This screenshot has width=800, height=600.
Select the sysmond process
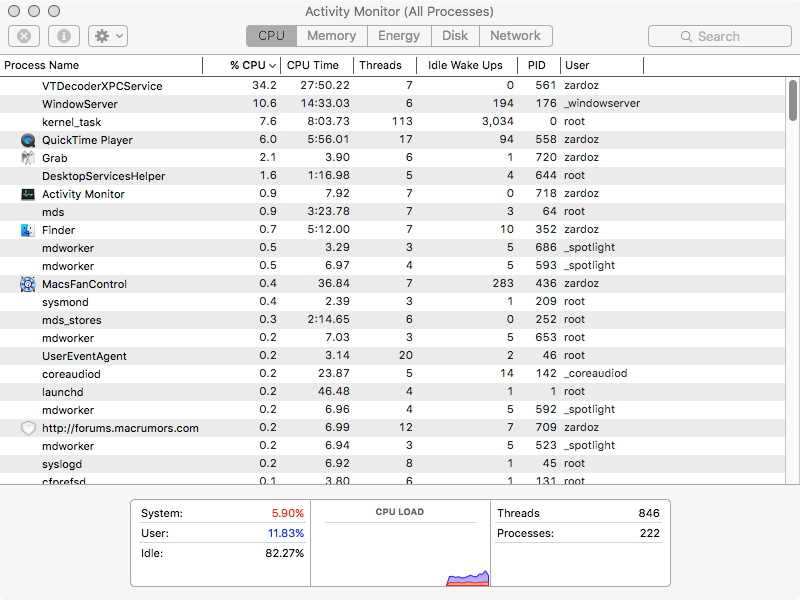(392, 302)
